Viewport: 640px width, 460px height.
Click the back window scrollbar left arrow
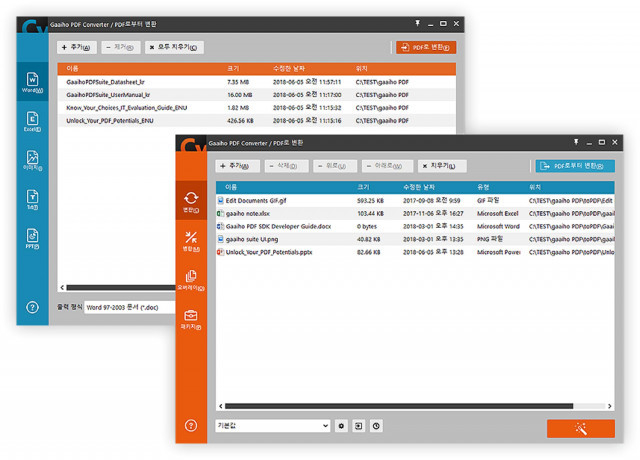(x=62, y=288)
